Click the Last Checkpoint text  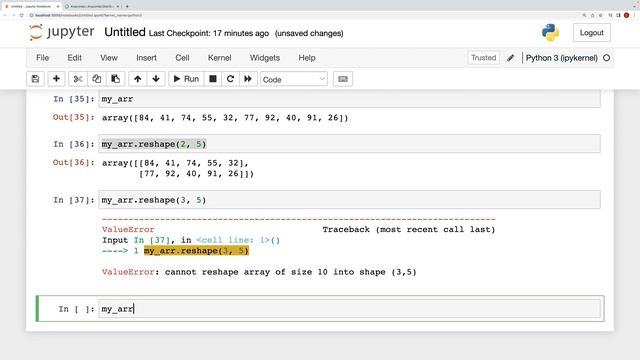coord(209,33)
